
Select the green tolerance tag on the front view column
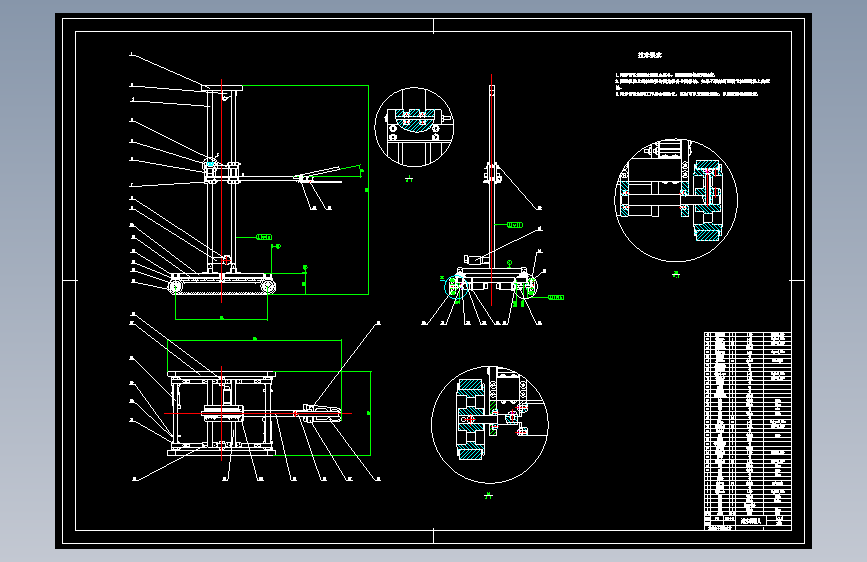[264, 237]
